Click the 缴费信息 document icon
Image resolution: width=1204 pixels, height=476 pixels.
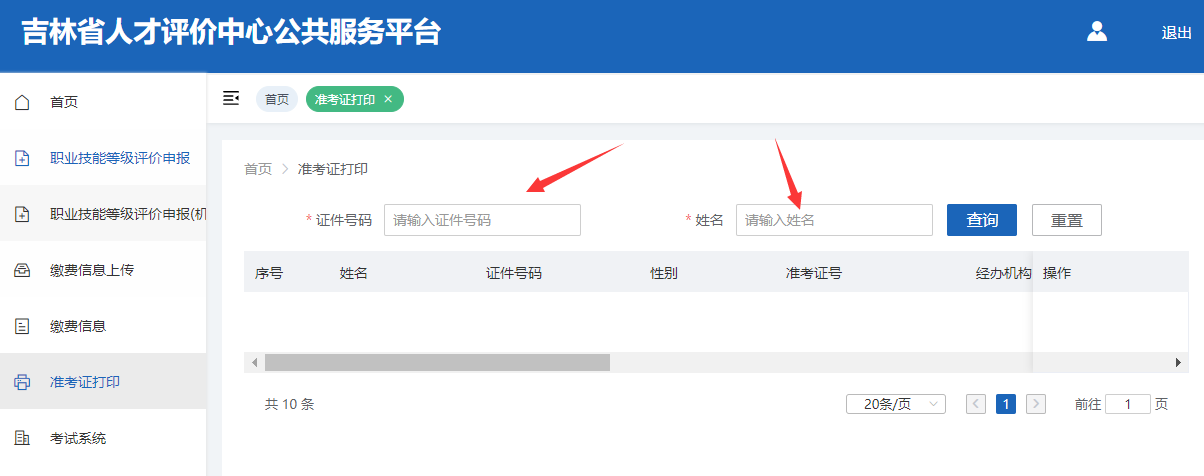click(22, 326)
